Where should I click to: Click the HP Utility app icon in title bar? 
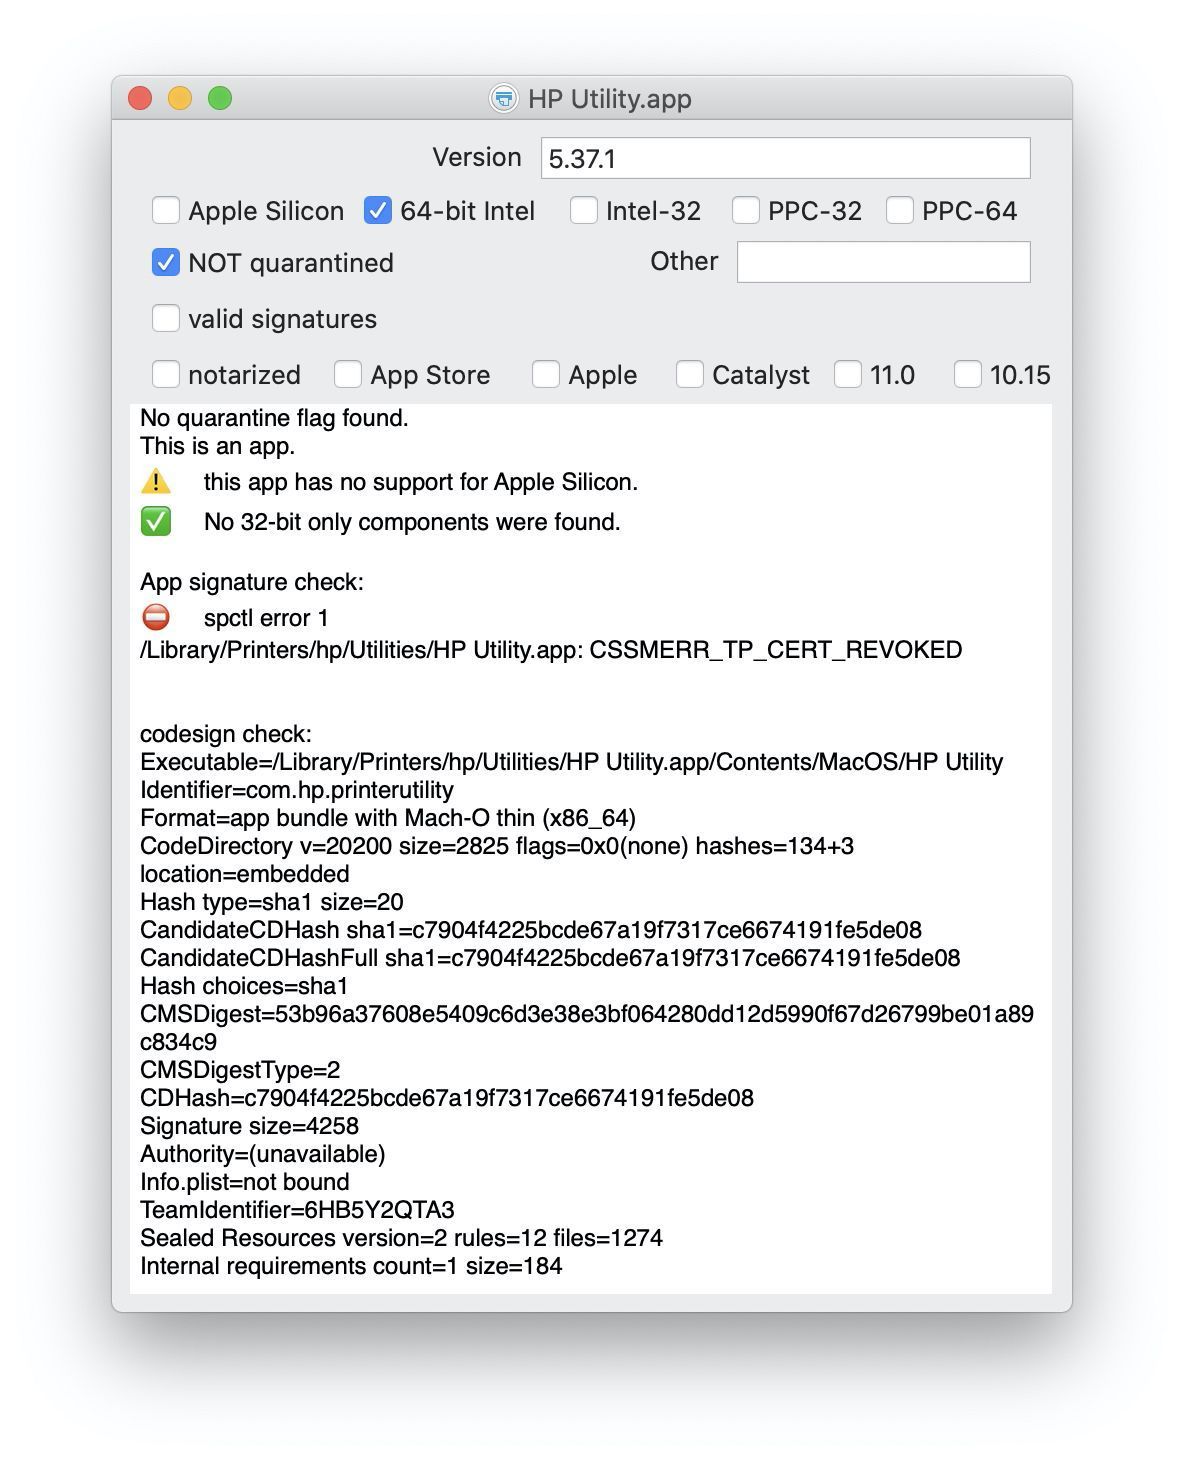[504, 98]
